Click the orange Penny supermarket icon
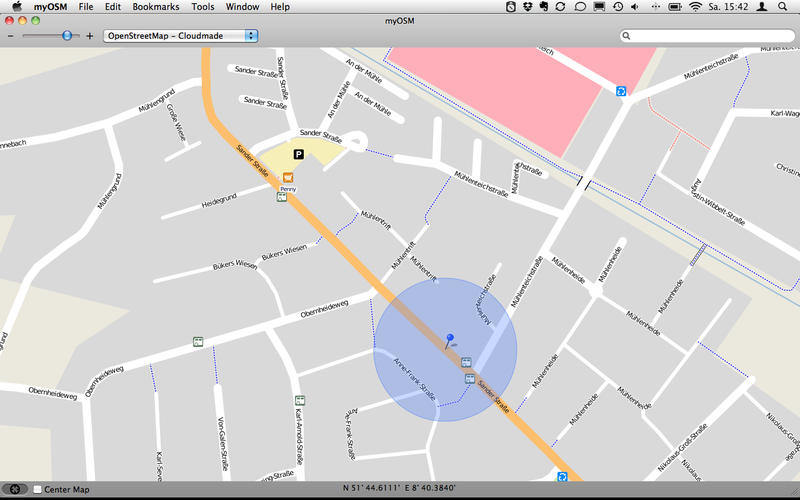Viewport: 800px width, 500px height. [x=288, y=177]
